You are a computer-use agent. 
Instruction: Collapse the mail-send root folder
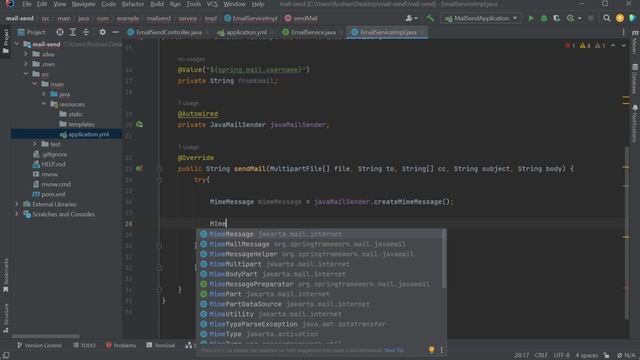coord(17,44)
